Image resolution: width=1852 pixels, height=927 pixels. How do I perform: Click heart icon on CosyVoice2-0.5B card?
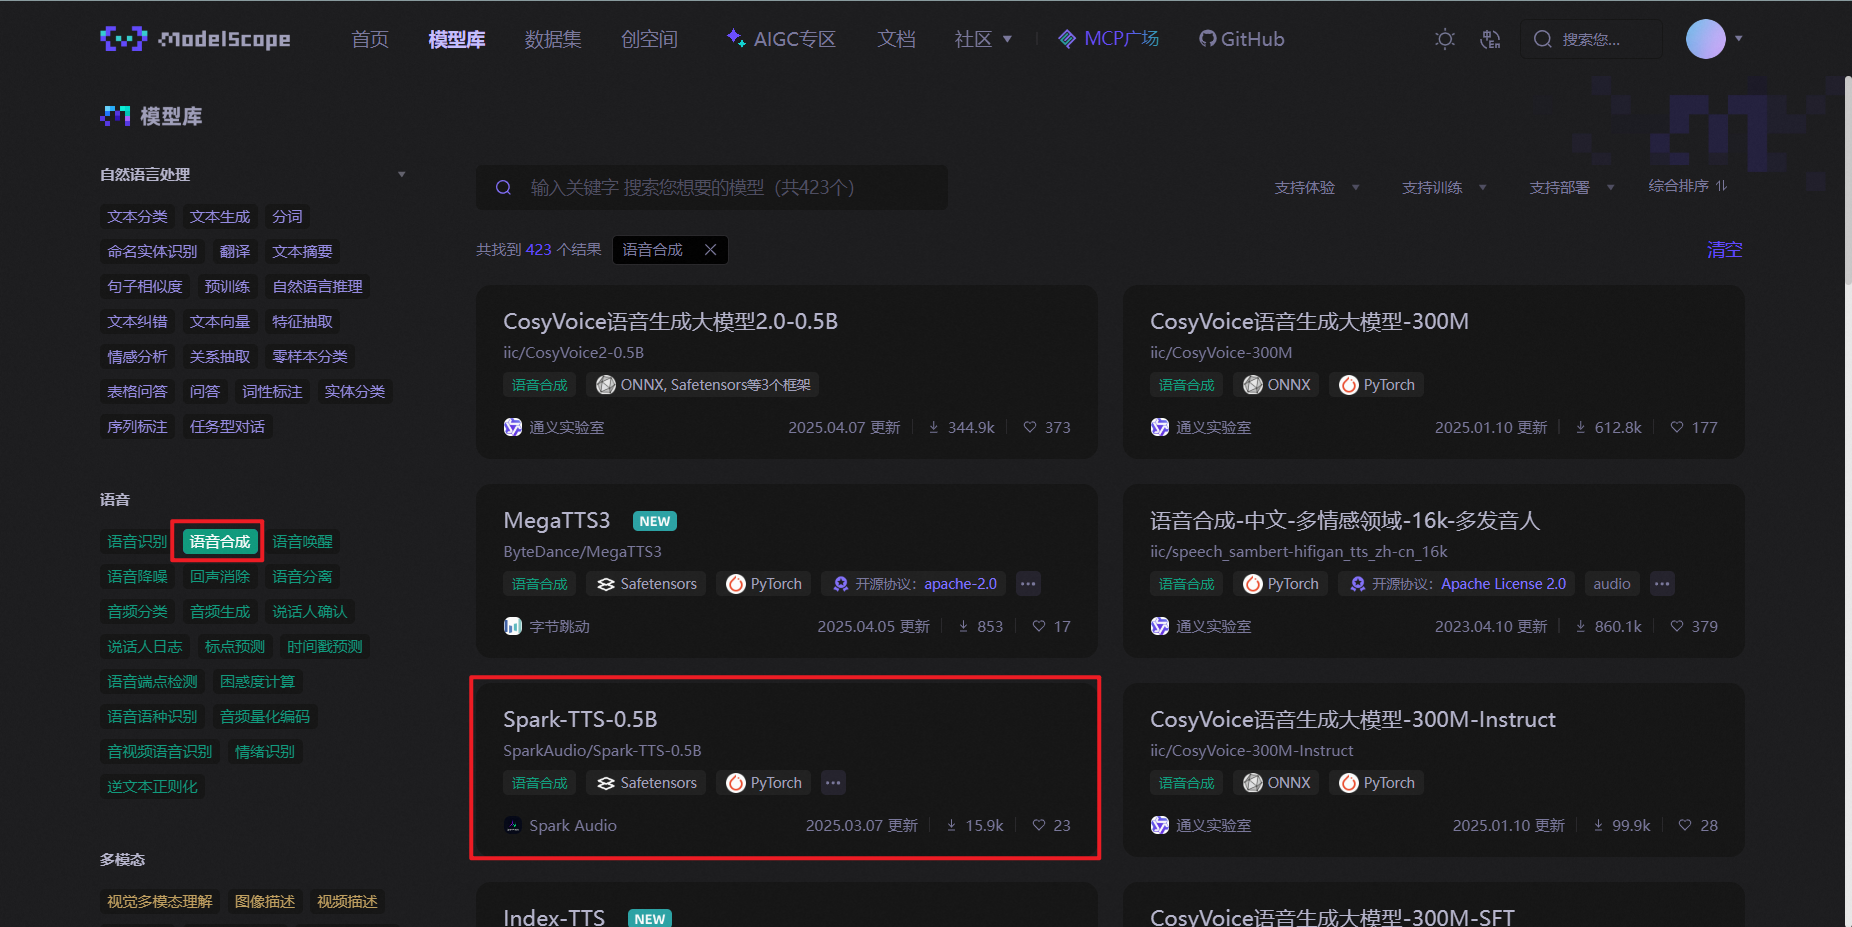(x=1030, y=427)
